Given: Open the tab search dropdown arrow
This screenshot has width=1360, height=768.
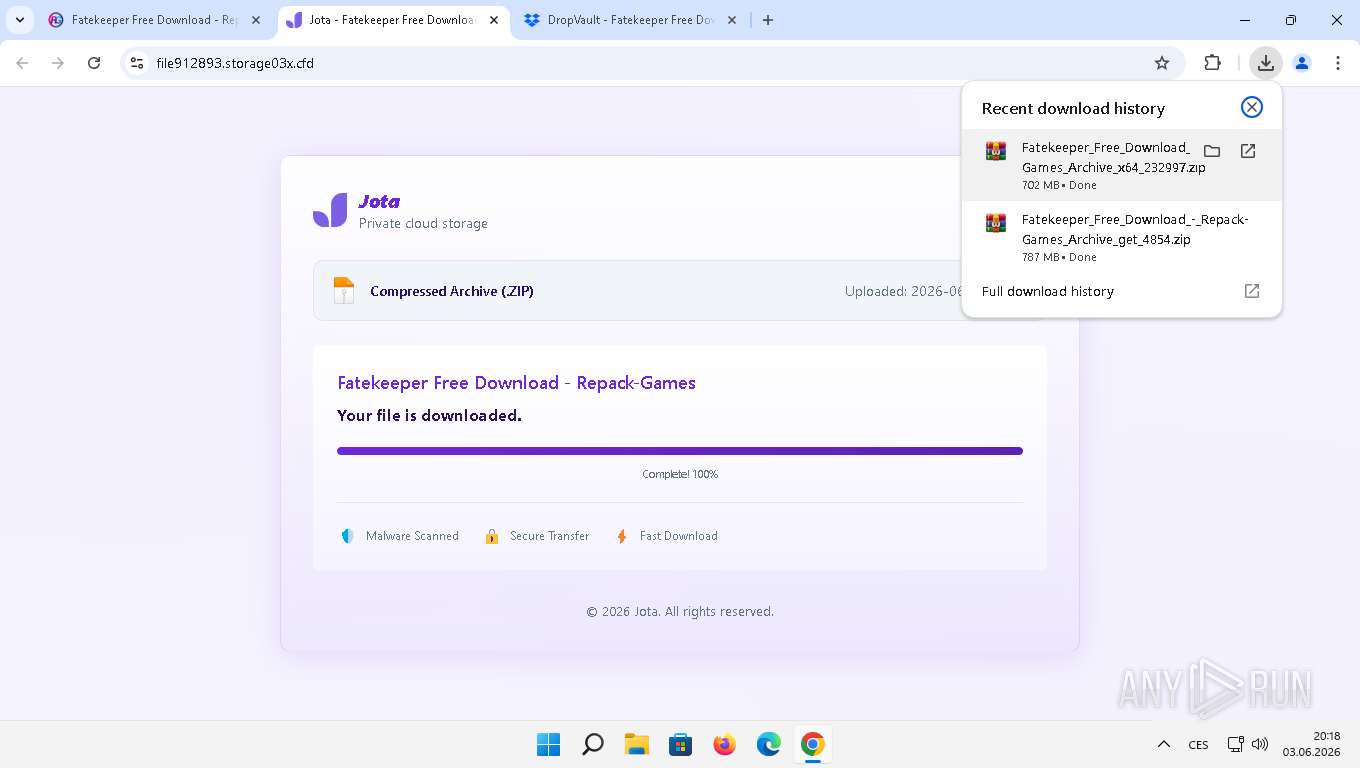Looking at the screenshot, I should pos(20,20).
